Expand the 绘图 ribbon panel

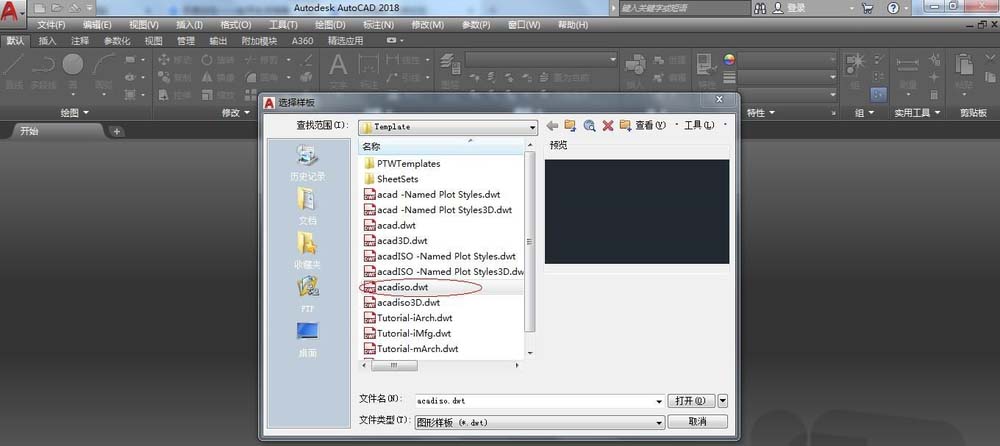pyautogui.click(x=75, y=112)
